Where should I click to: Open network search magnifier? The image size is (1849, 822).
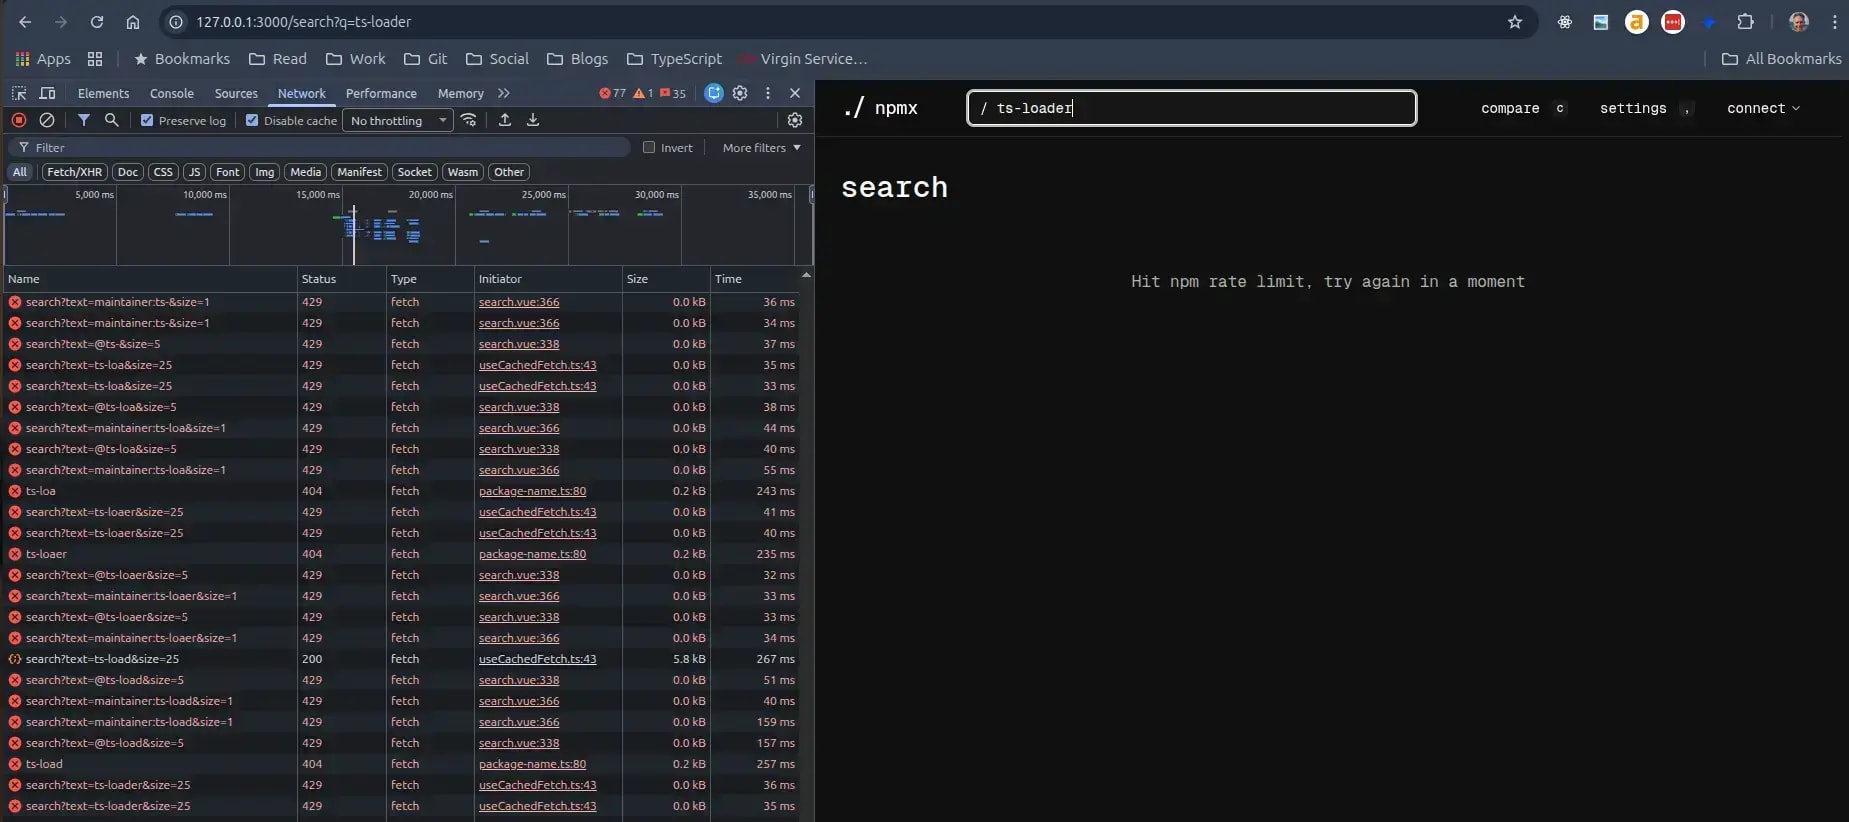pyautogui.click(x=112, y=120)
